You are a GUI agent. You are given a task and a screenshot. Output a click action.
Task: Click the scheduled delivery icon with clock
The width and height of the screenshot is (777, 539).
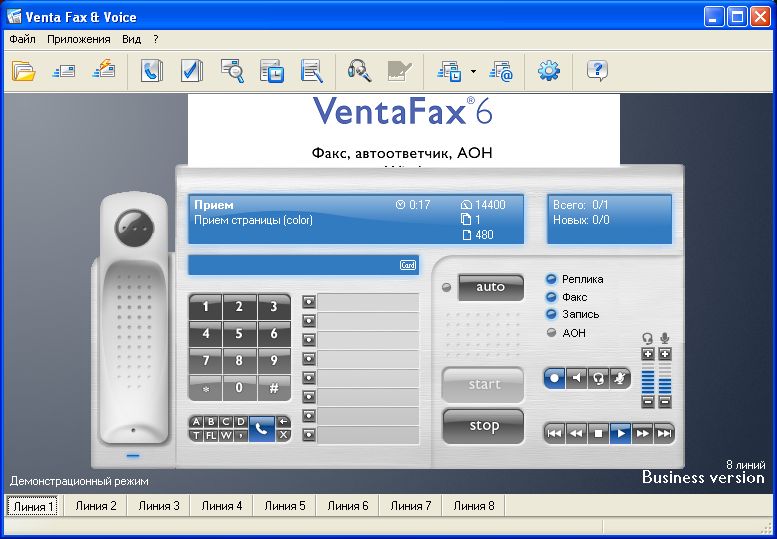pos(449,71)
